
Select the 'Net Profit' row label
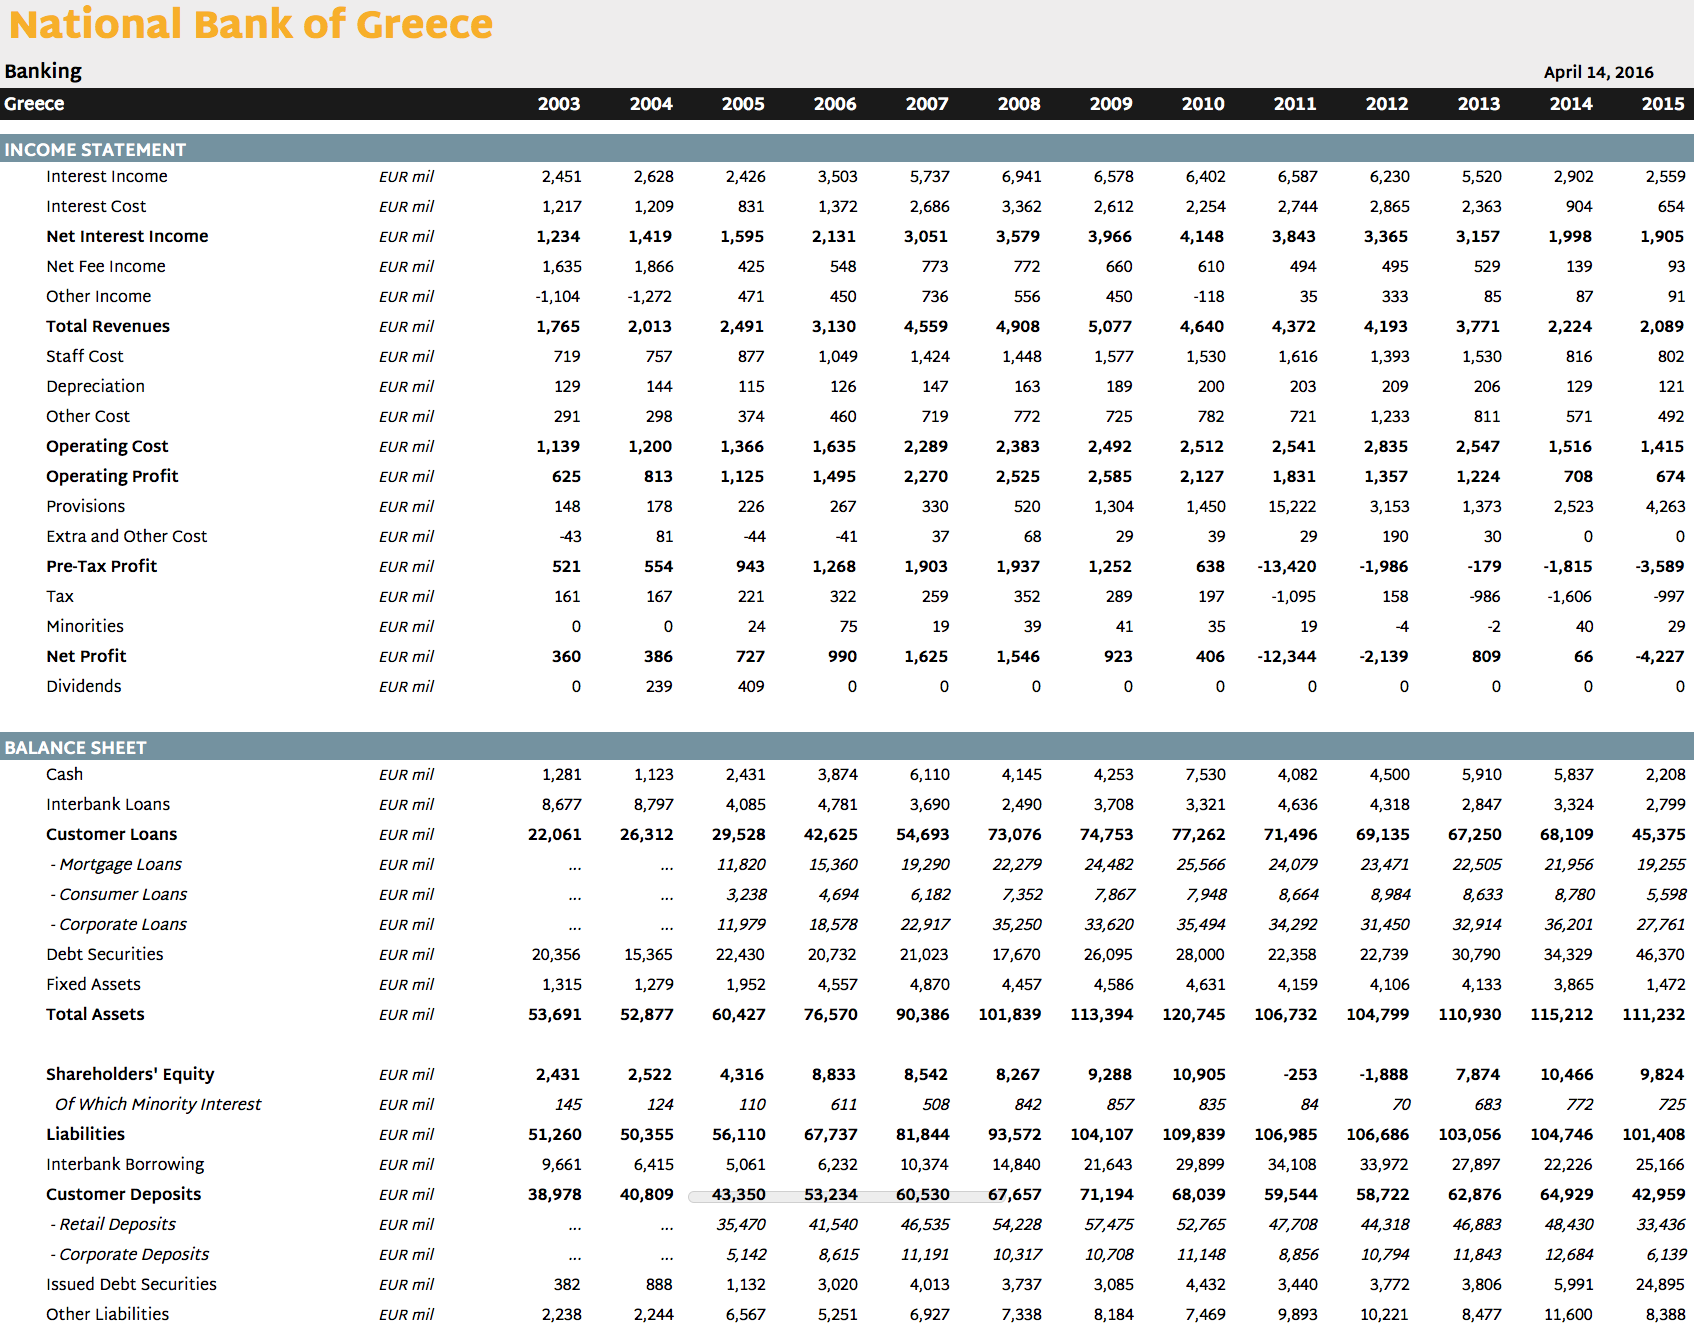tap(86, 657)
